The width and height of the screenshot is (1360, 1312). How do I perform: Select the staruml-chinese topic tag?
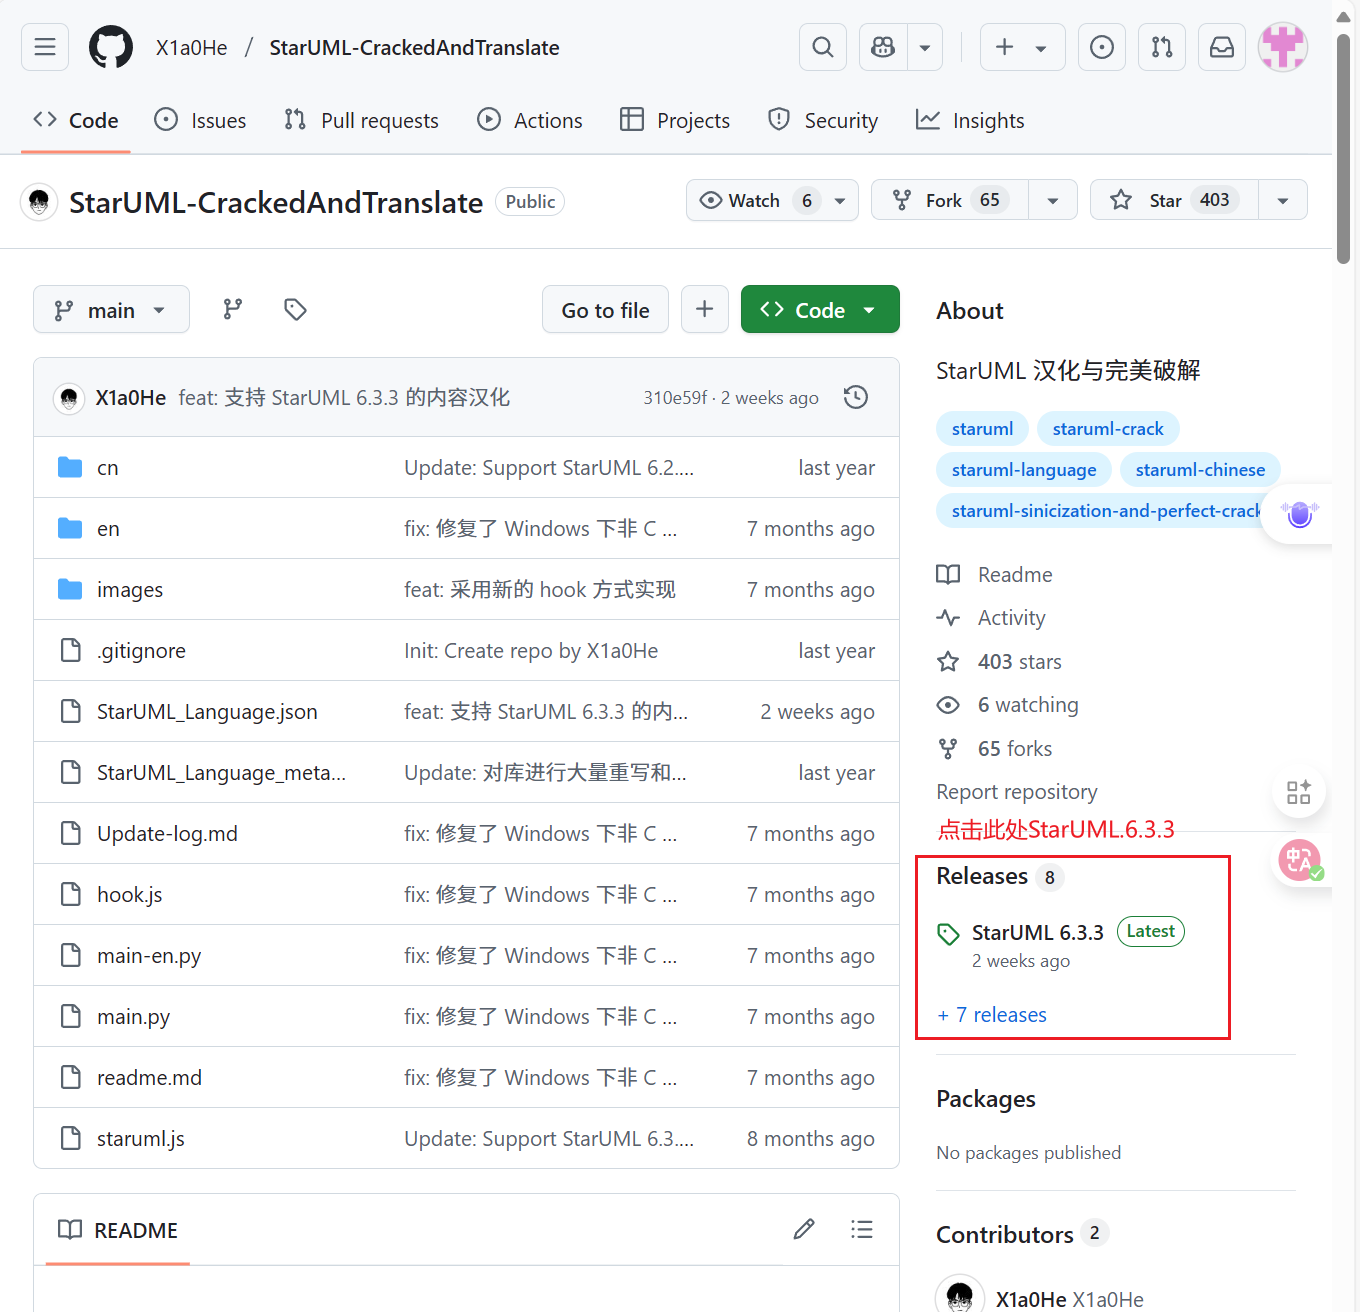coord(1200,470)
